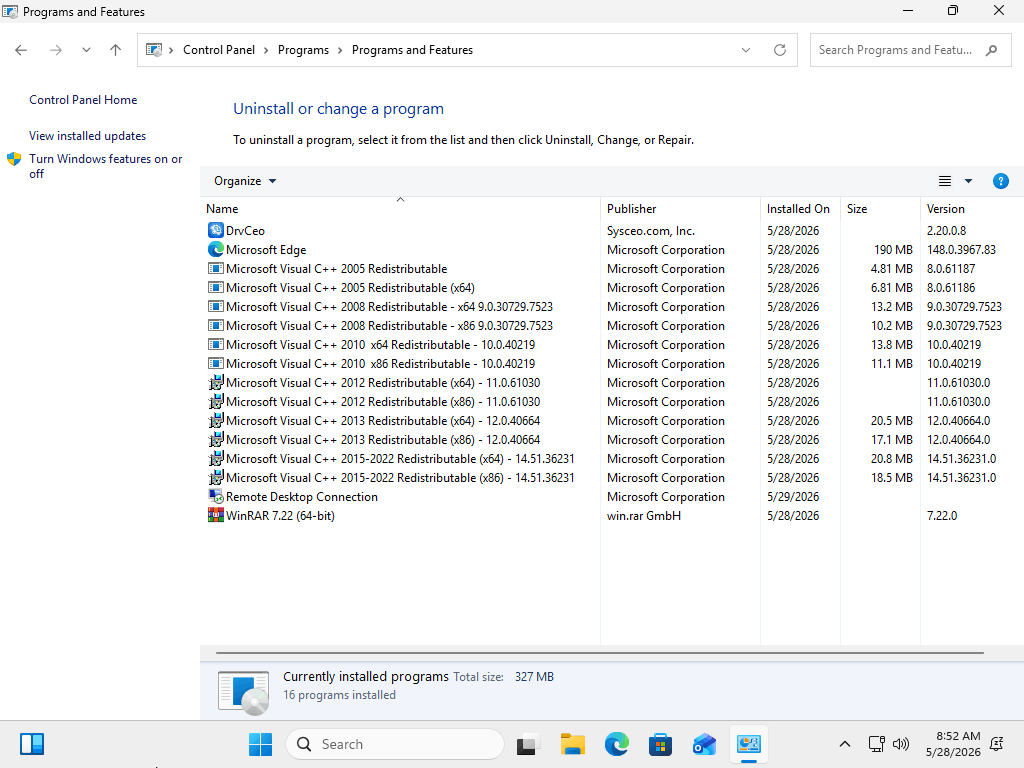
Task: Open View installed updates link
Action: 88,136
